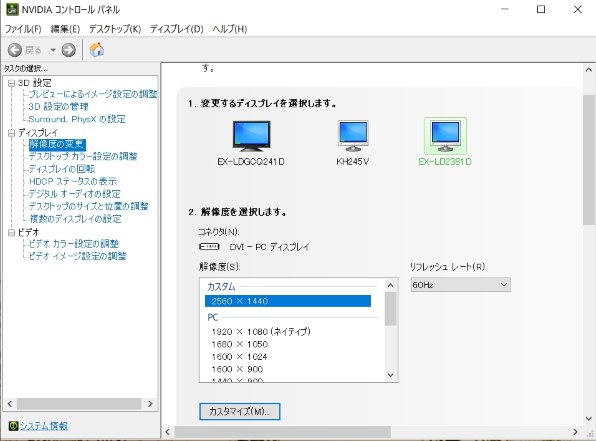
Task: Select the KH245V monitor icon
Action: point(353,136)
